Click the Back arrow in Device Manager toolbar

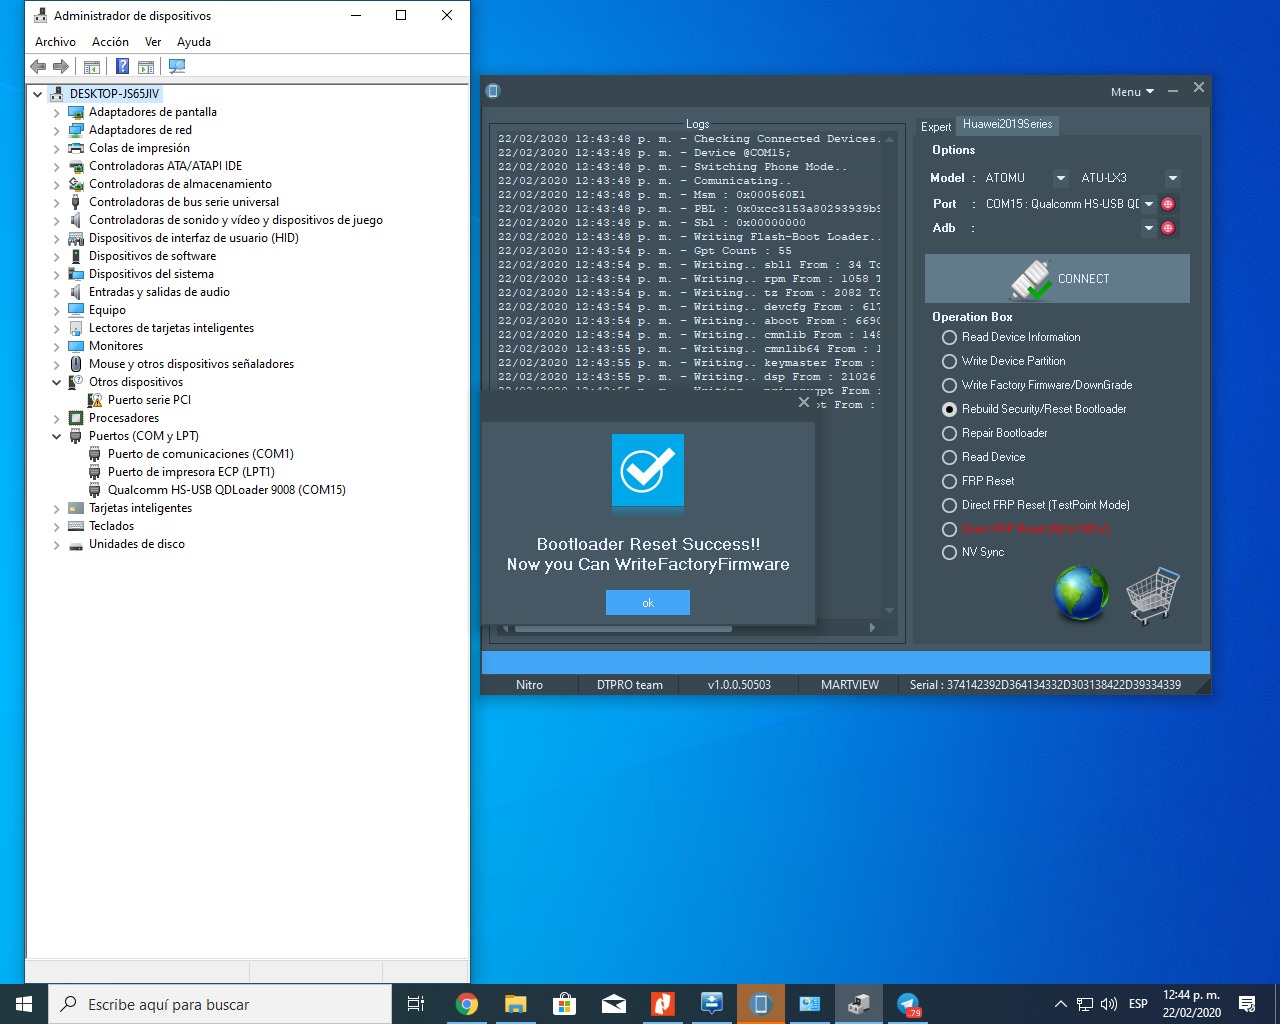pyautogui.click(x=38, y=66)
